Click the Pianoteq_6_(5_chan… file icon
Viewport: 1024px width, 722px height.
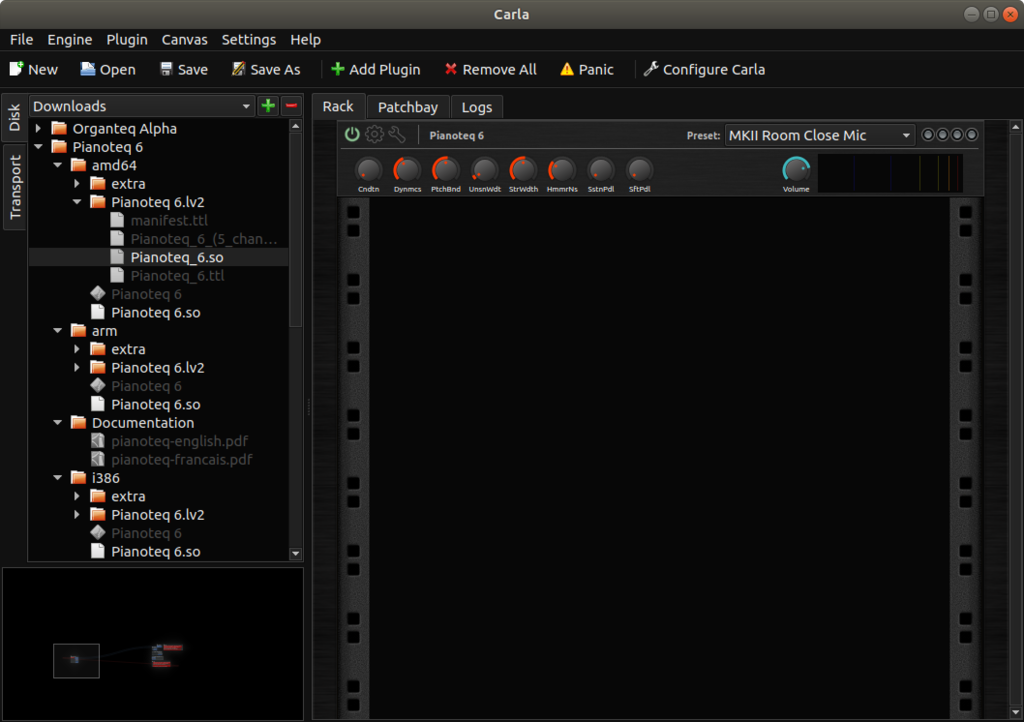coord(117,239)
